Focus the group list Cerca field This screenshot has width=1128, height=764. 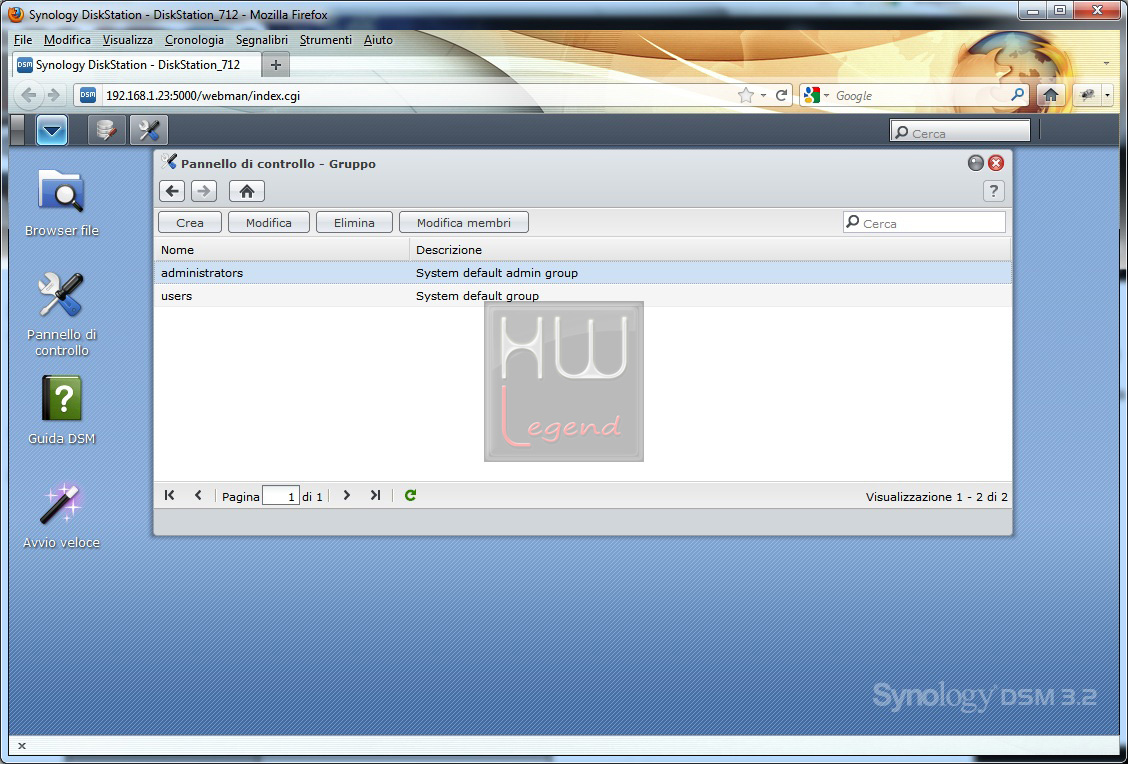[924, 222]
